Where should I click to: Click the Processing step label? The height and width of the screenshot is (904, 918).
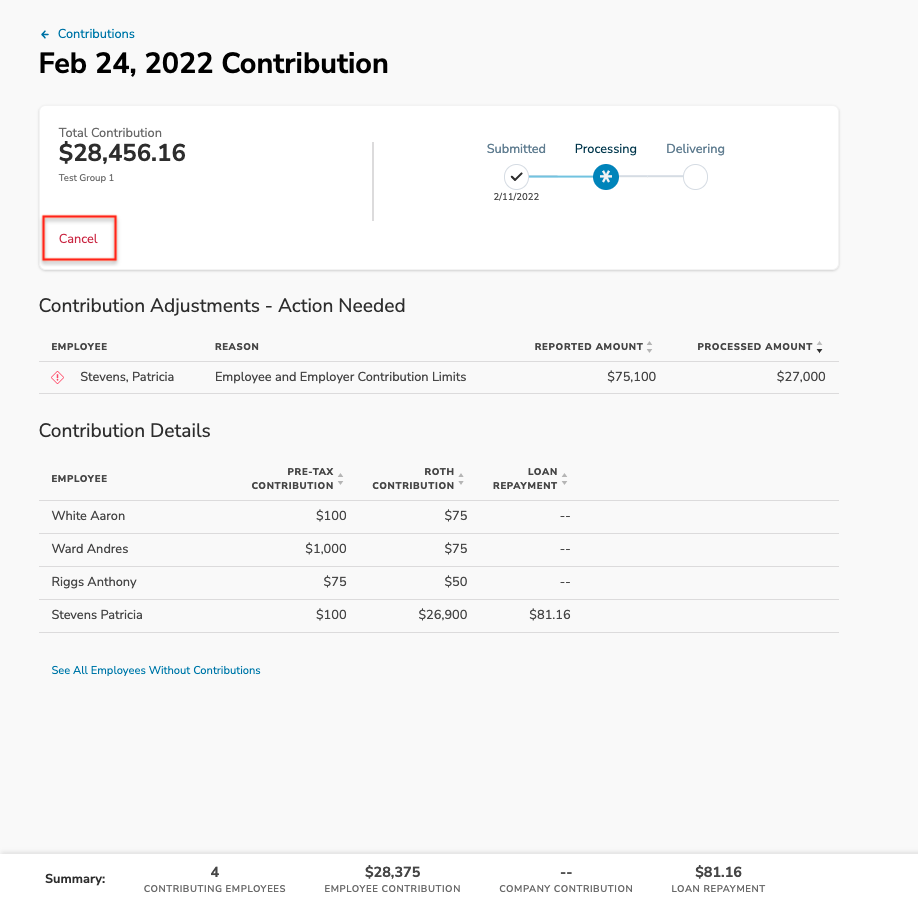(605, 149)
